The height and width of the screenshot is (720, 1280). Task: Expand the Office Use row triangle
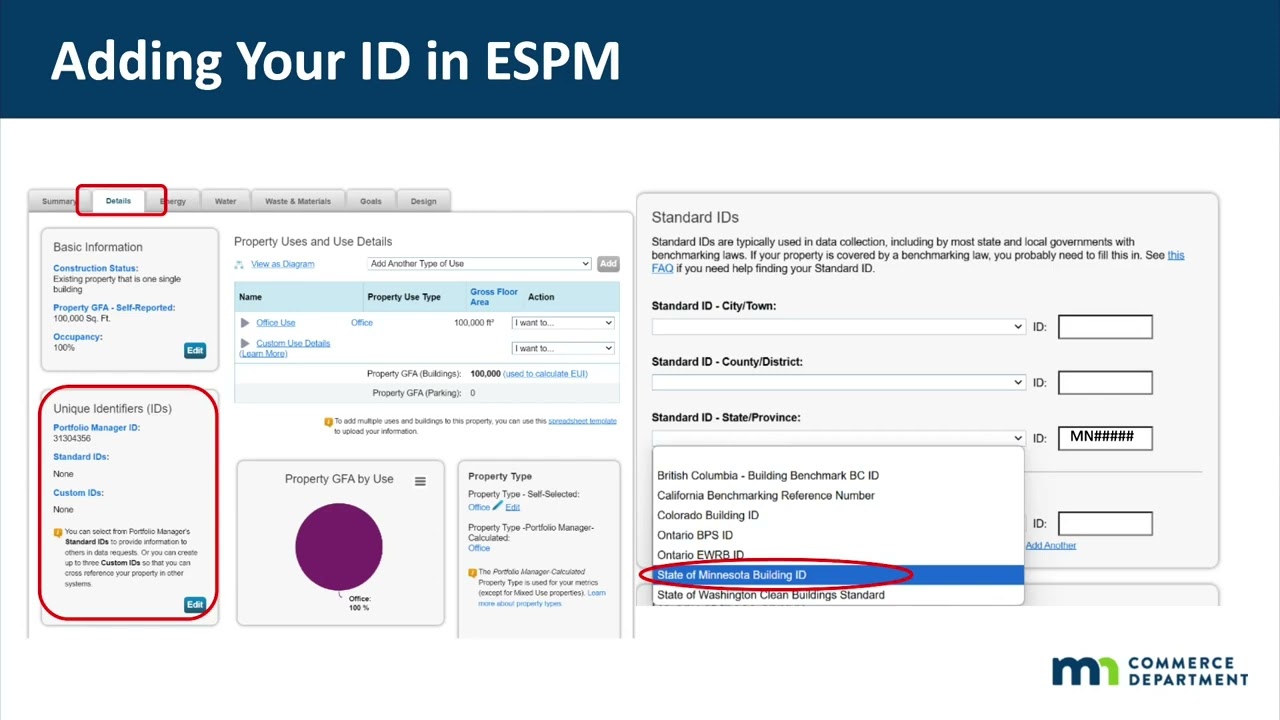point(245,323)
